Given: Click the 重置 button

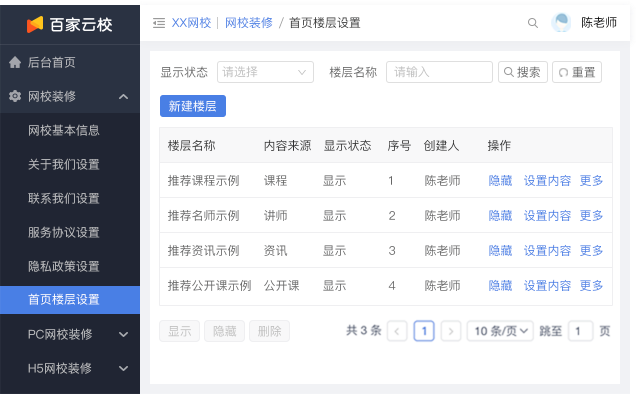Looking at the screenshot, I should pos(577,72).
